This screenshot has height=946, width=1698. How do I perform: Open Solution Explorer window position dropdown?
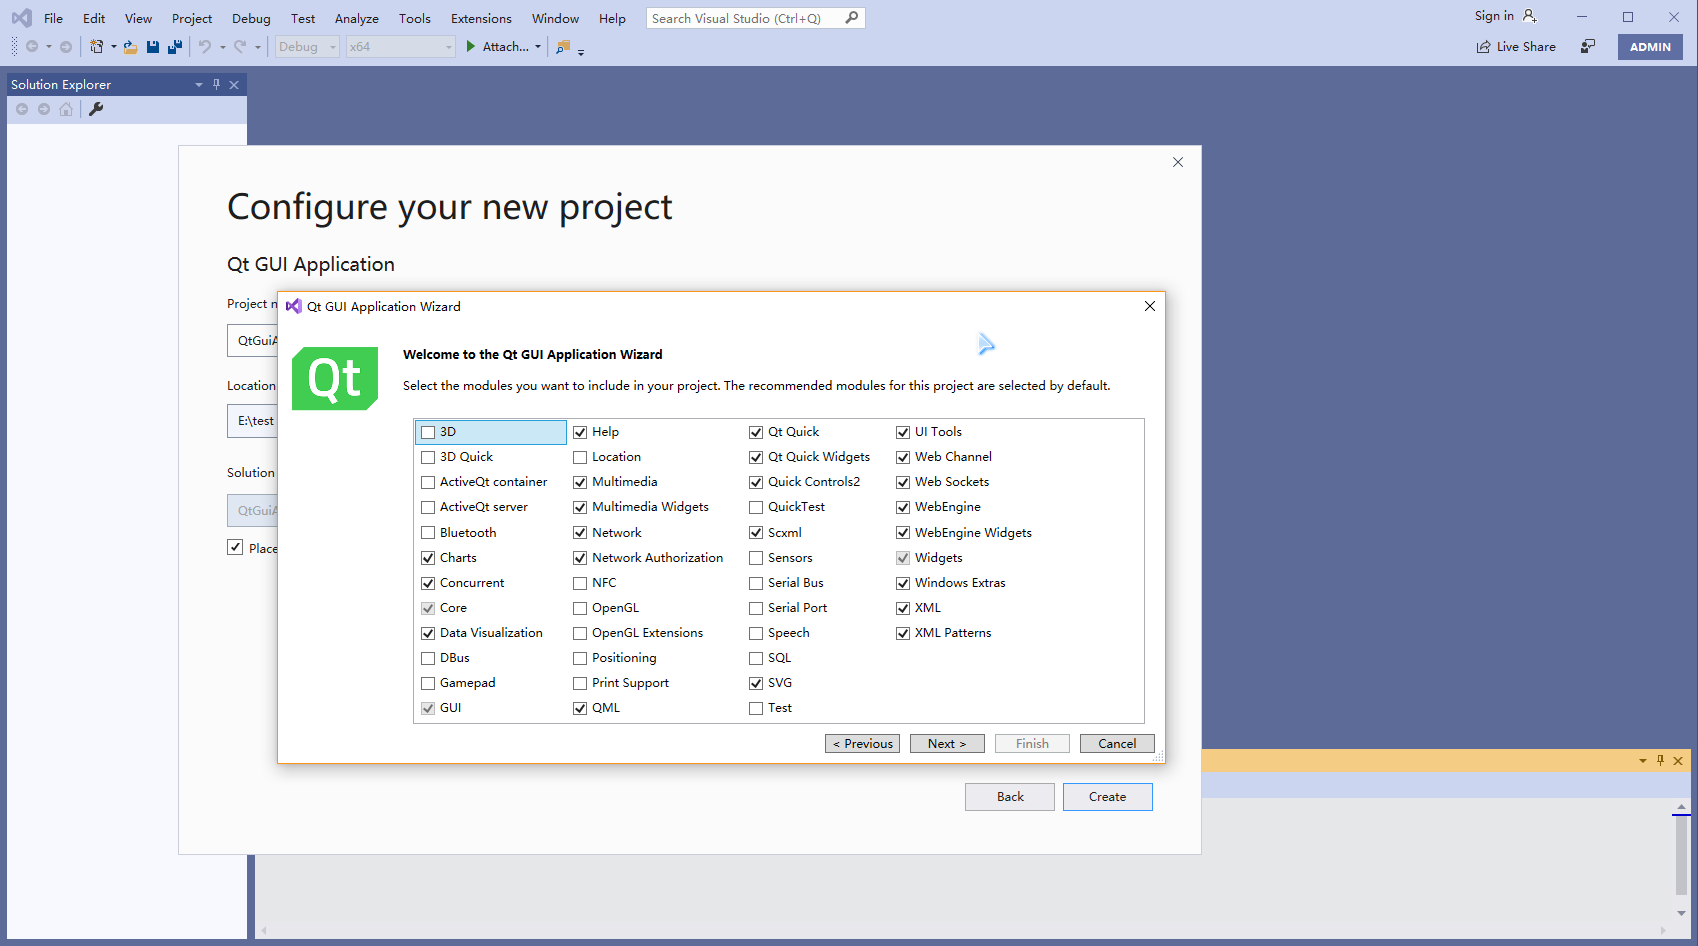pos(198,85)
